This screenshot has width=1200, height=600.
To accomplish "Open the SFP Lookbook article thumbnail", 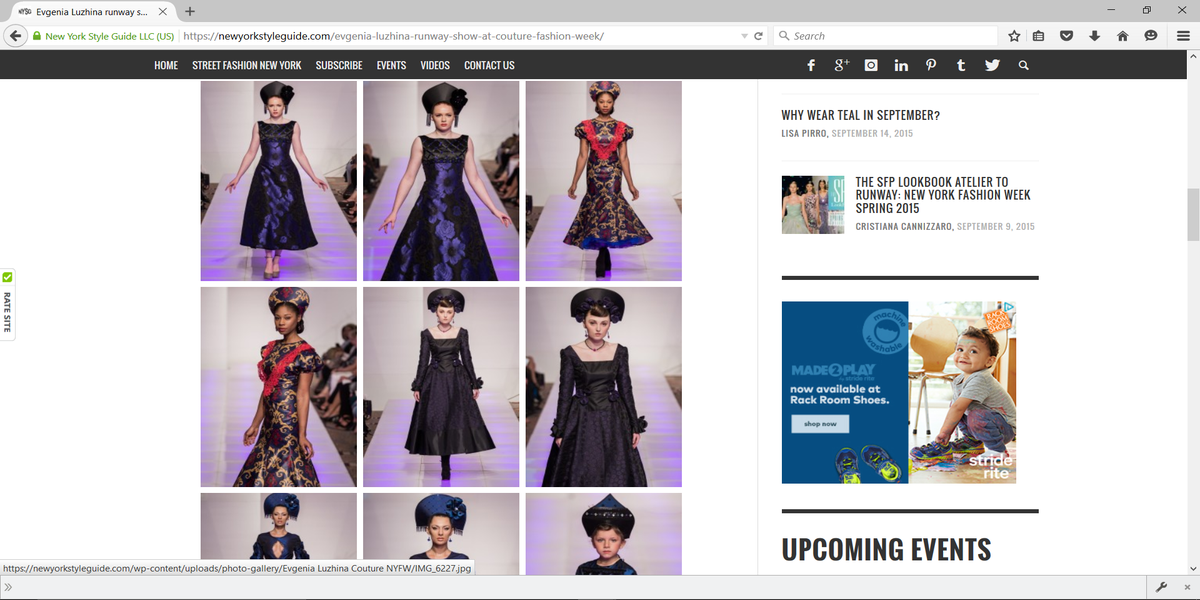I will click(812, 204).
